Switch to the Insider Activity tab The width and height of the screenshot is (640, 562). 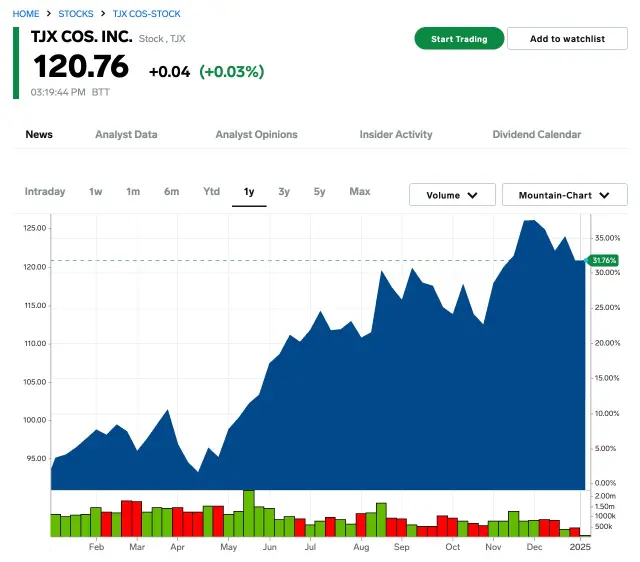396,134
